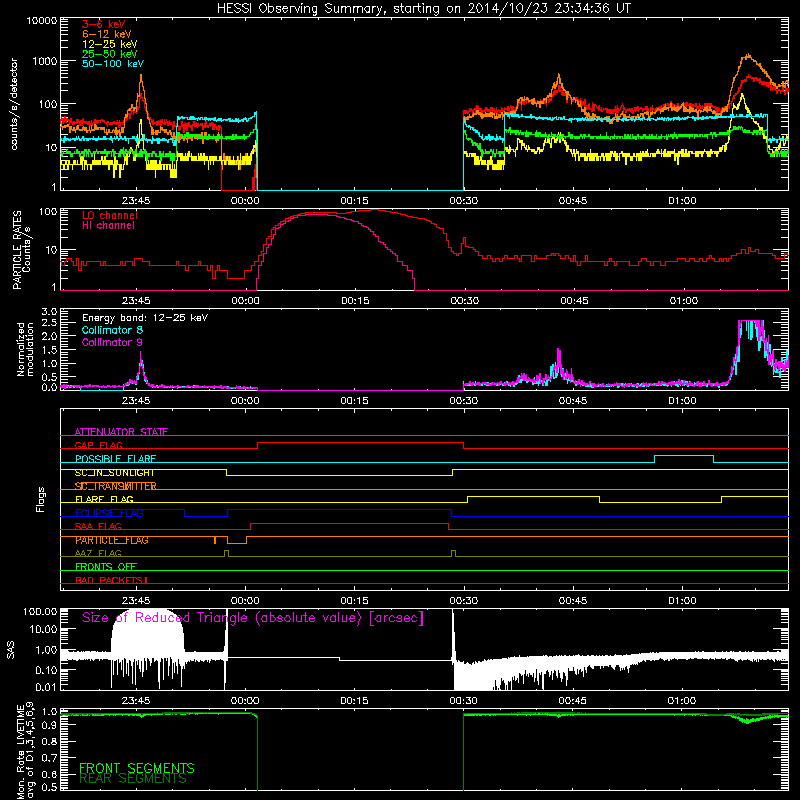Viewport: 800px width, 800px height.
Task: Click the SC_IN_SUNLIGHT flag label
Action: 114,472
